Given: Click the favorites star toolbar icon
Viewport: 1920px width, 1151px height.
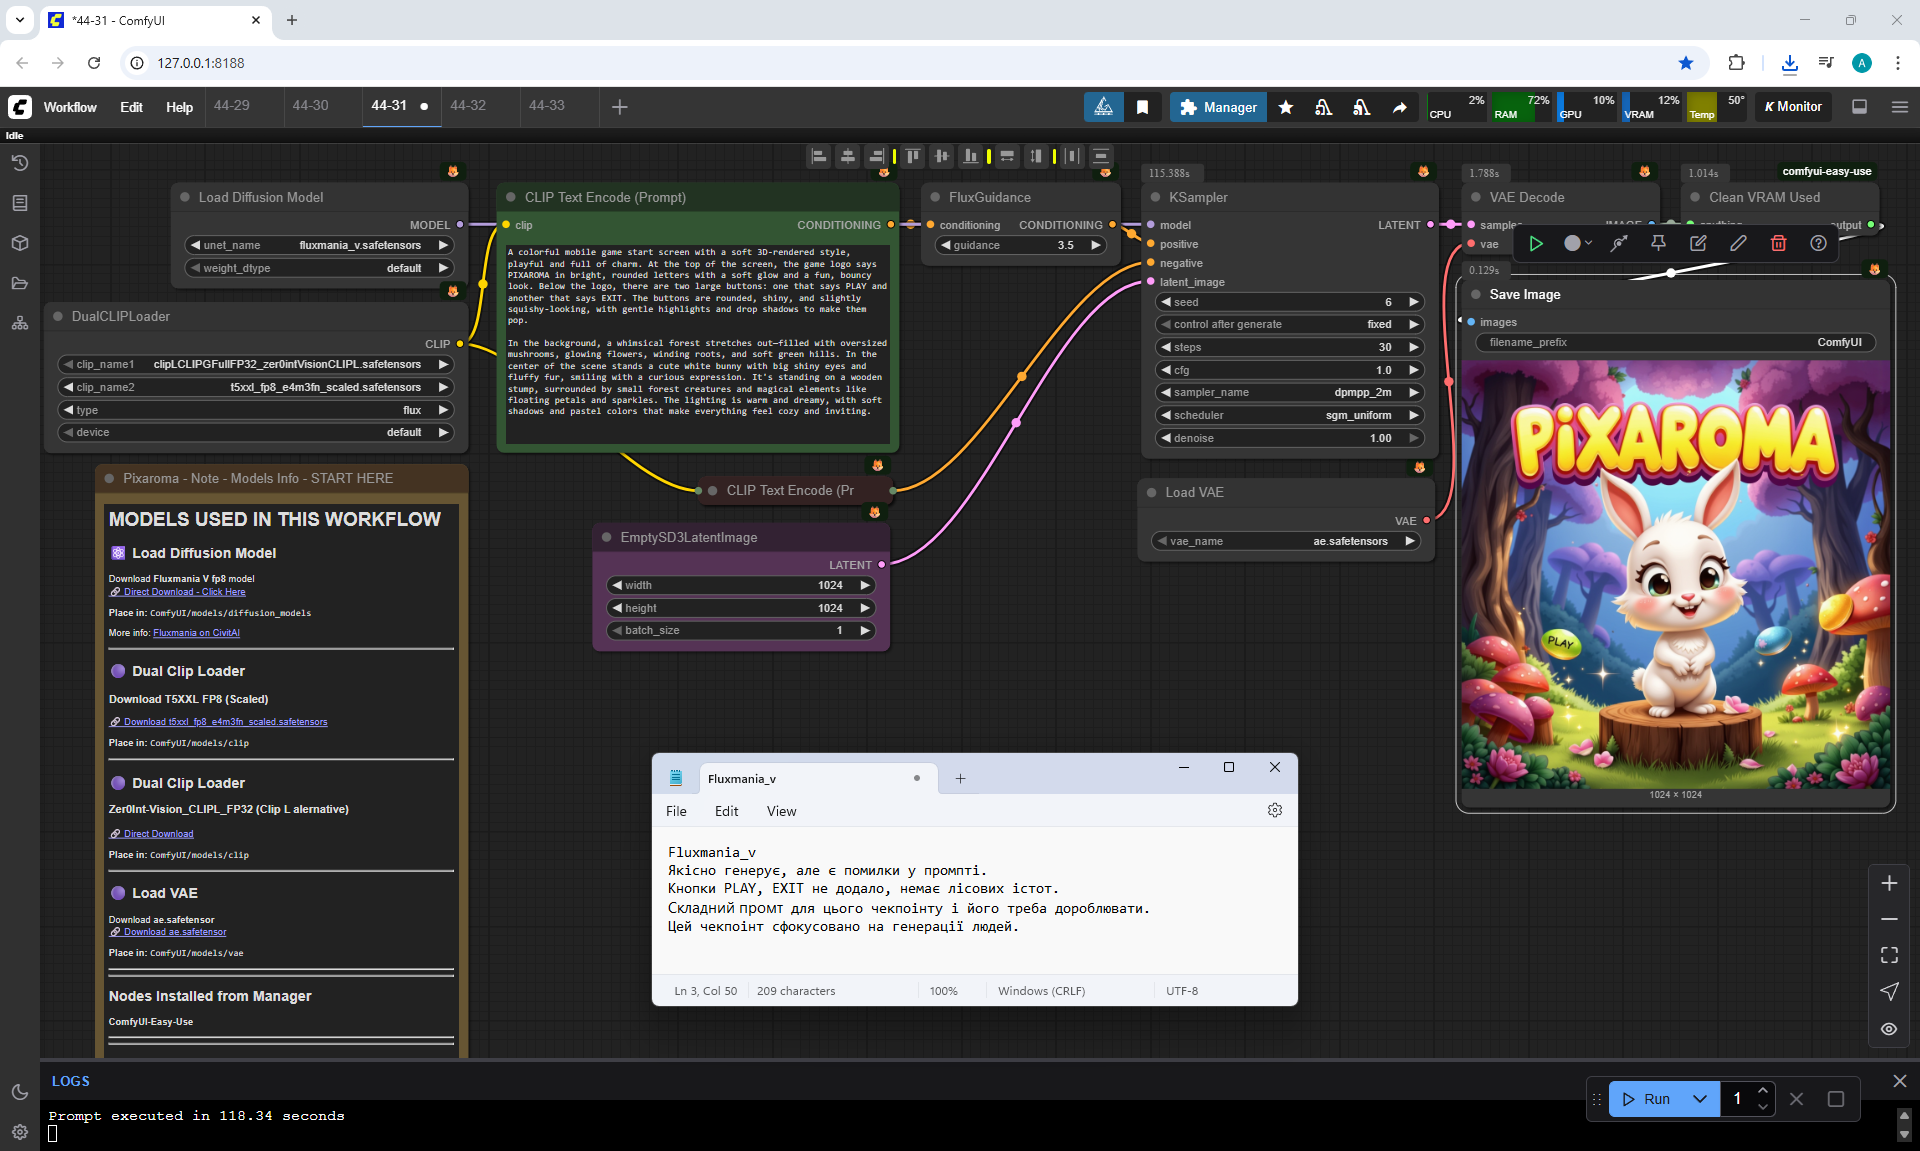Looking at the screenshot, I should (x=1286, y=107).
